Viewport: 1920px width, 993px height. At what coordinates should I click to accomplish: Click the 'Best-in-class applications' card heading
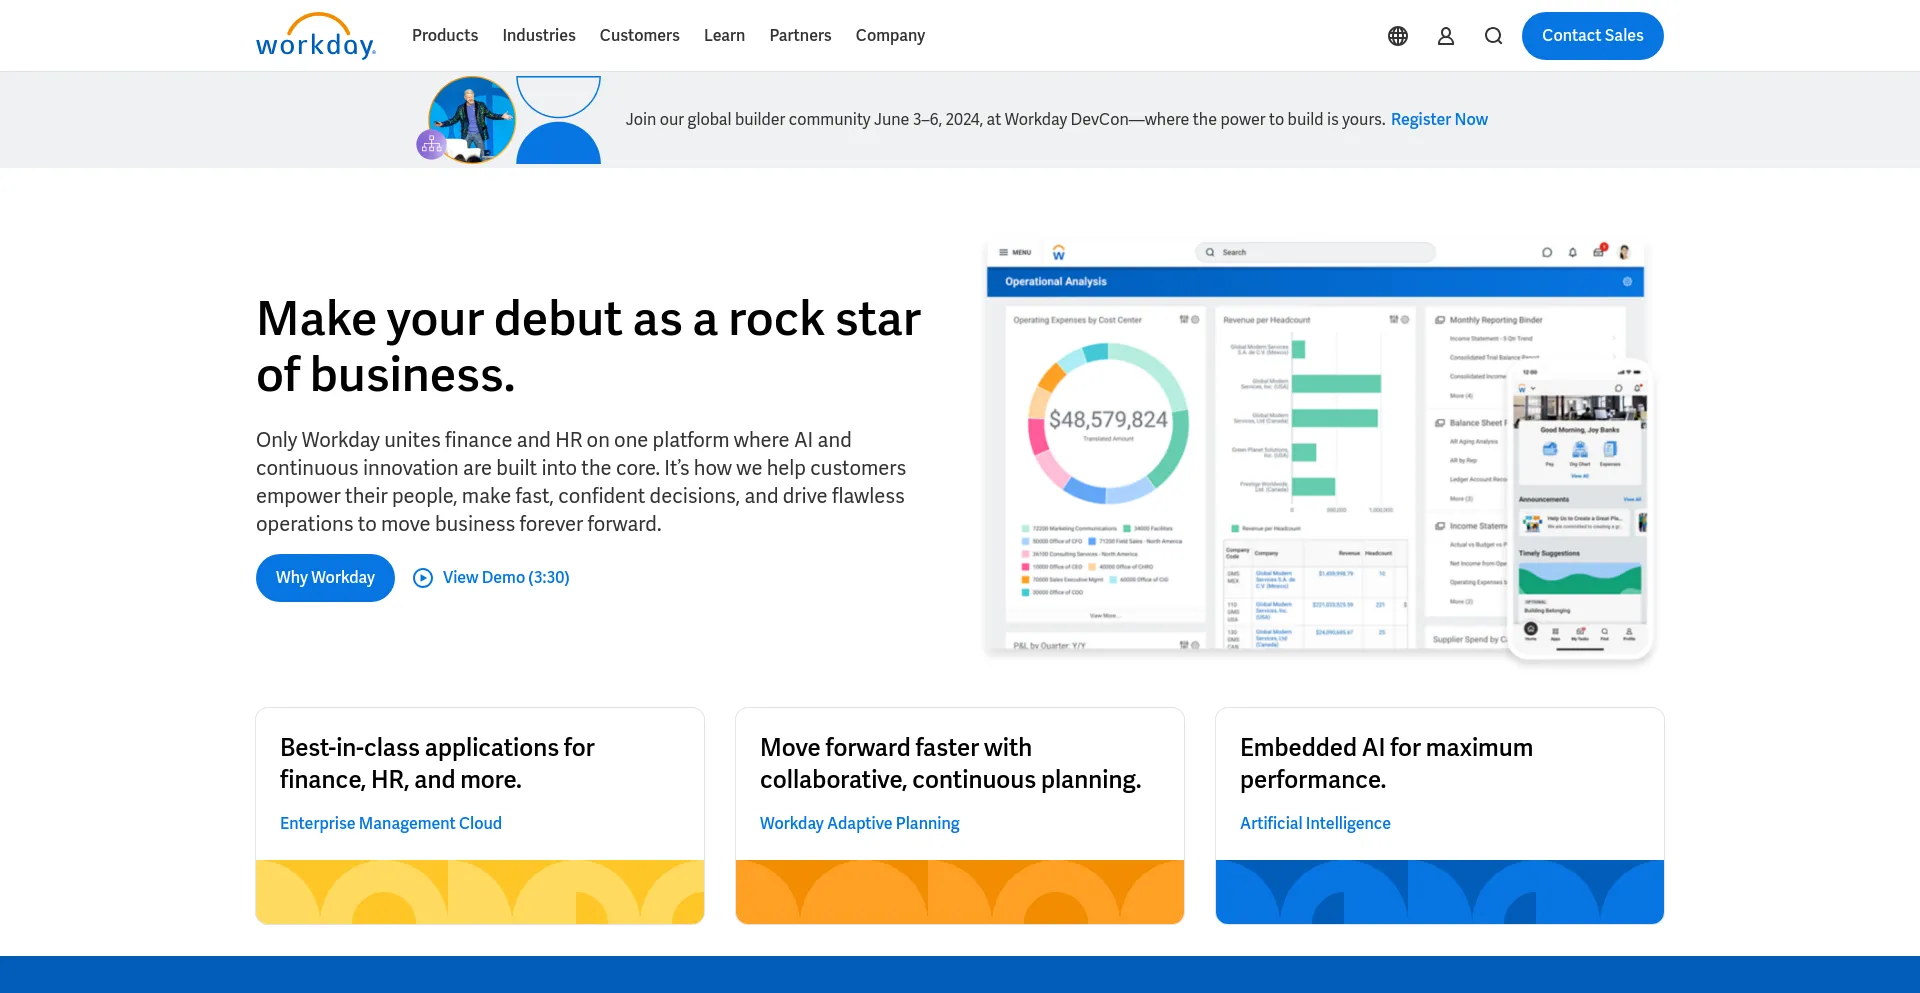[437, 763]
